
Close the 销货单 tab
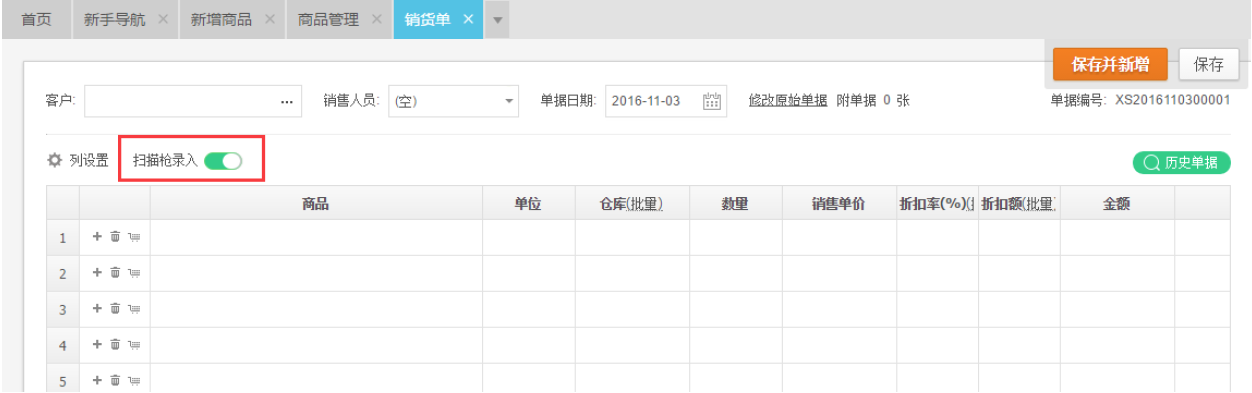pyautogui.click(x=467, y=20)
